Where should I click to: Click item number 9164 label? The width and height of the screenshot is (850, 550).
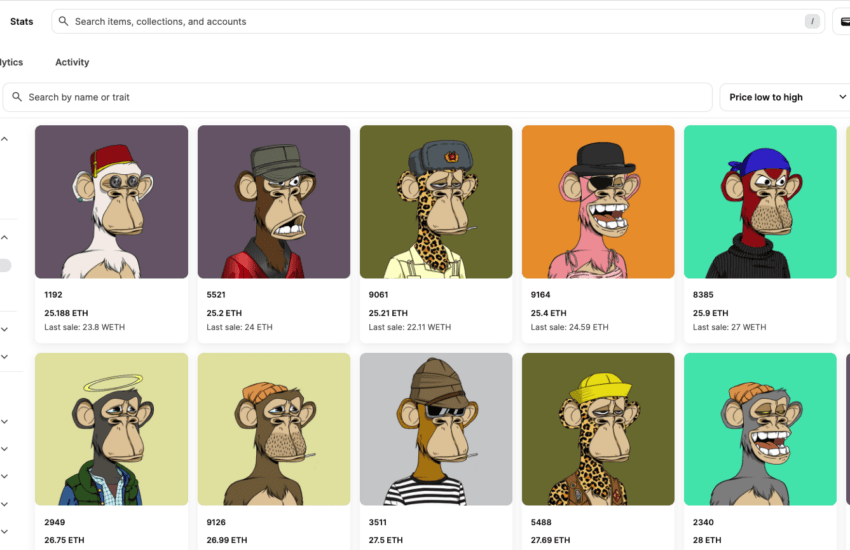tap(540, 295)
